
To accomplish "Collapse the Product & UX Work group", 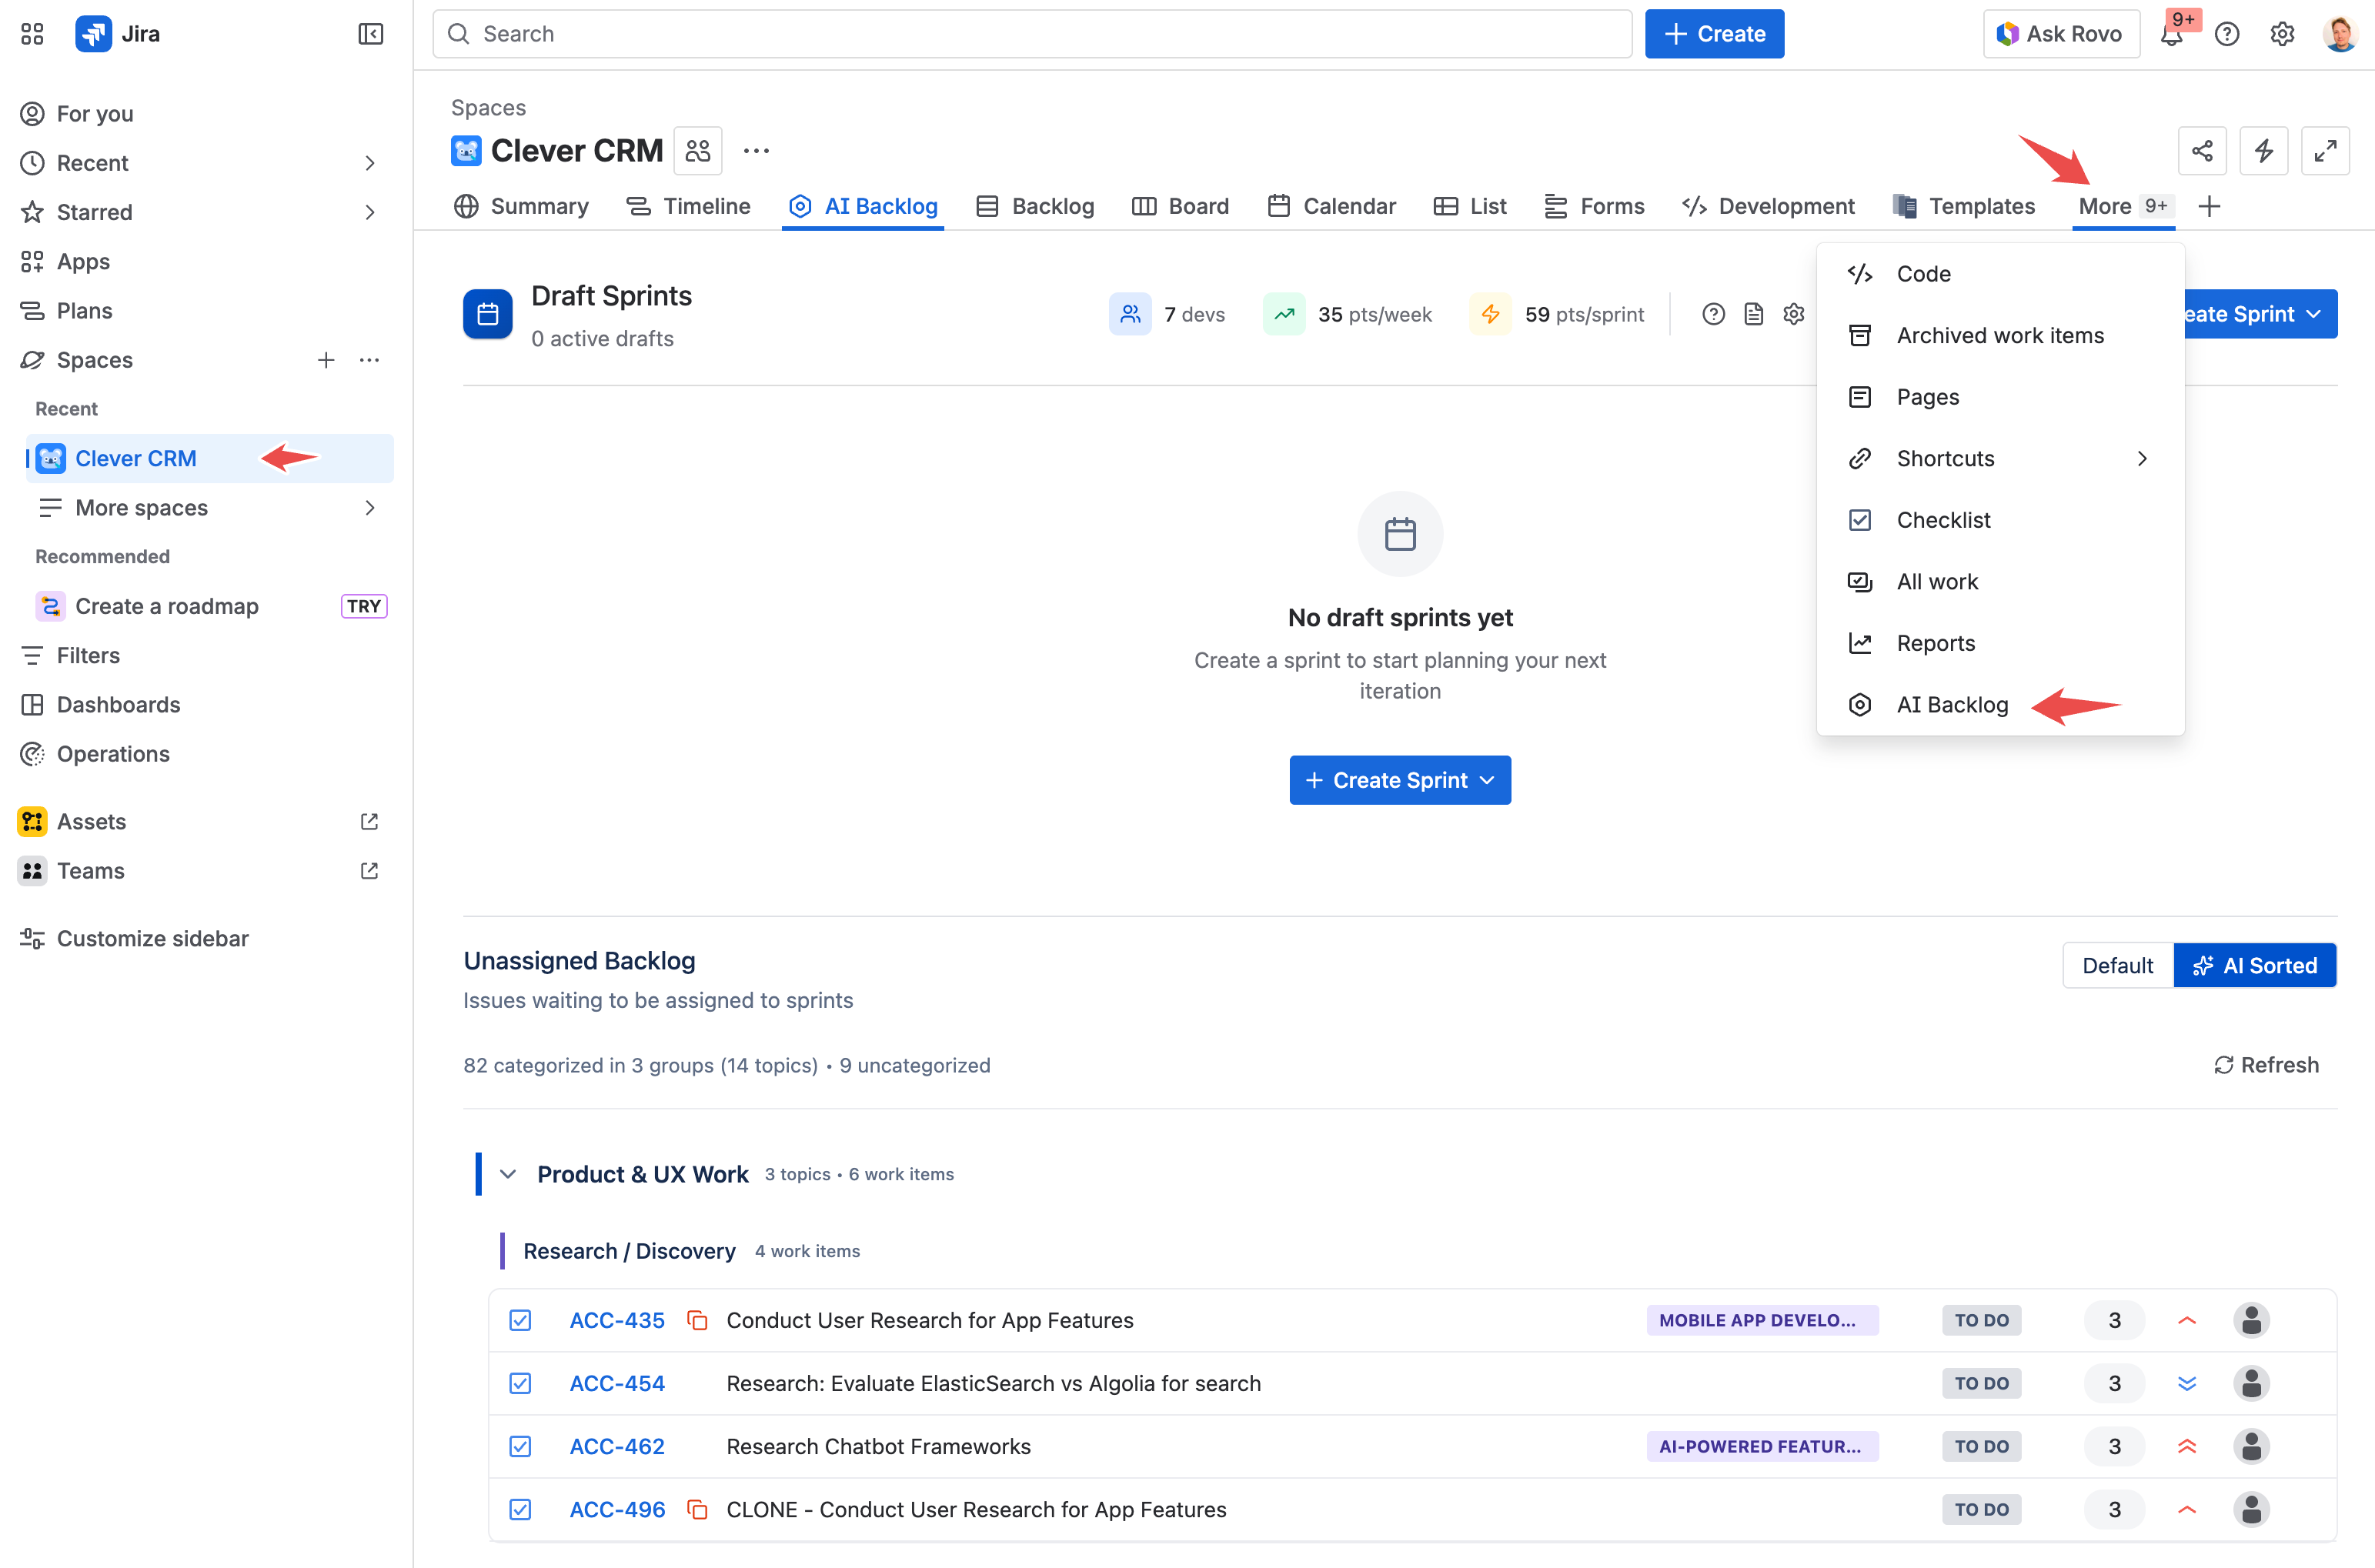I will 508,1174.
